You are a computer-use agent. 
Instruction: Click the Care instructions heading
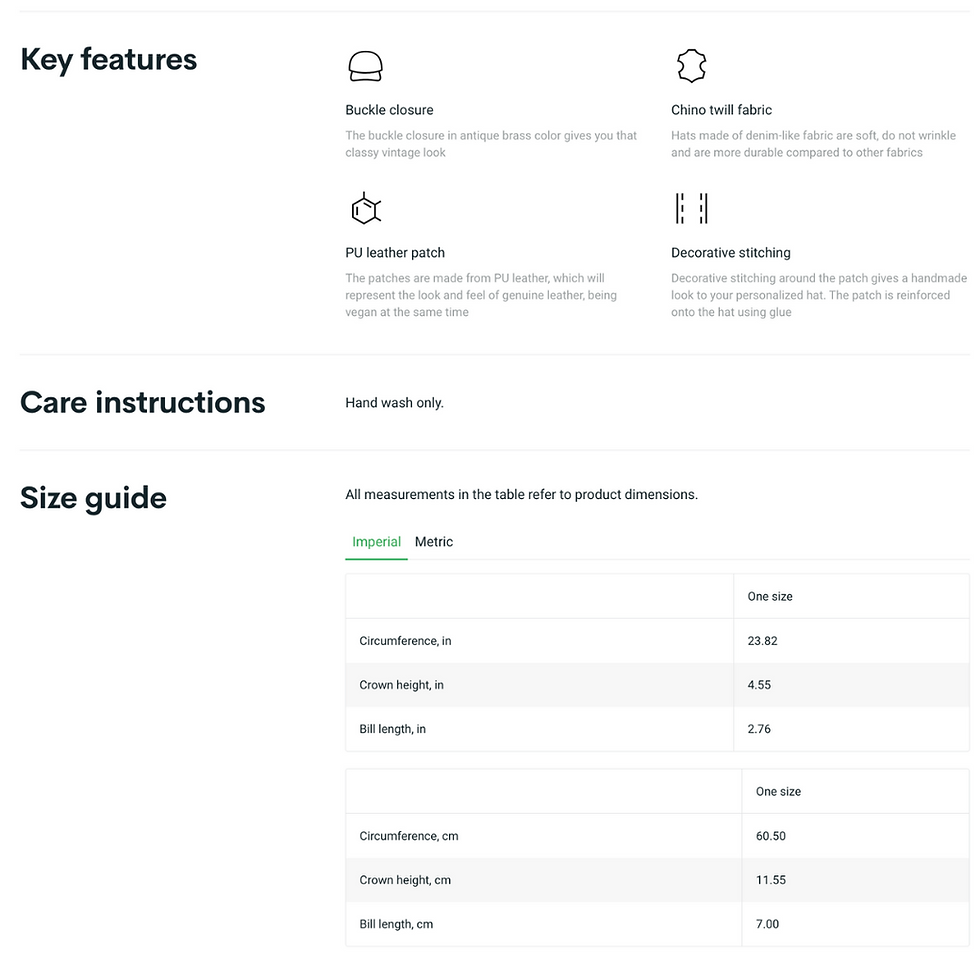coord(142,402)
